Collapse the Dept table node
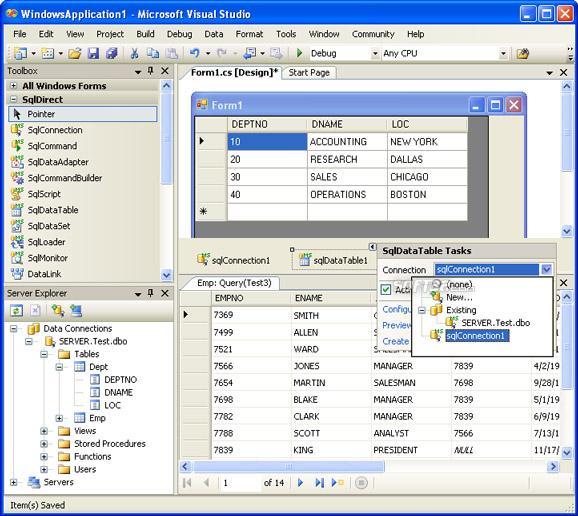 coord(59,367)
